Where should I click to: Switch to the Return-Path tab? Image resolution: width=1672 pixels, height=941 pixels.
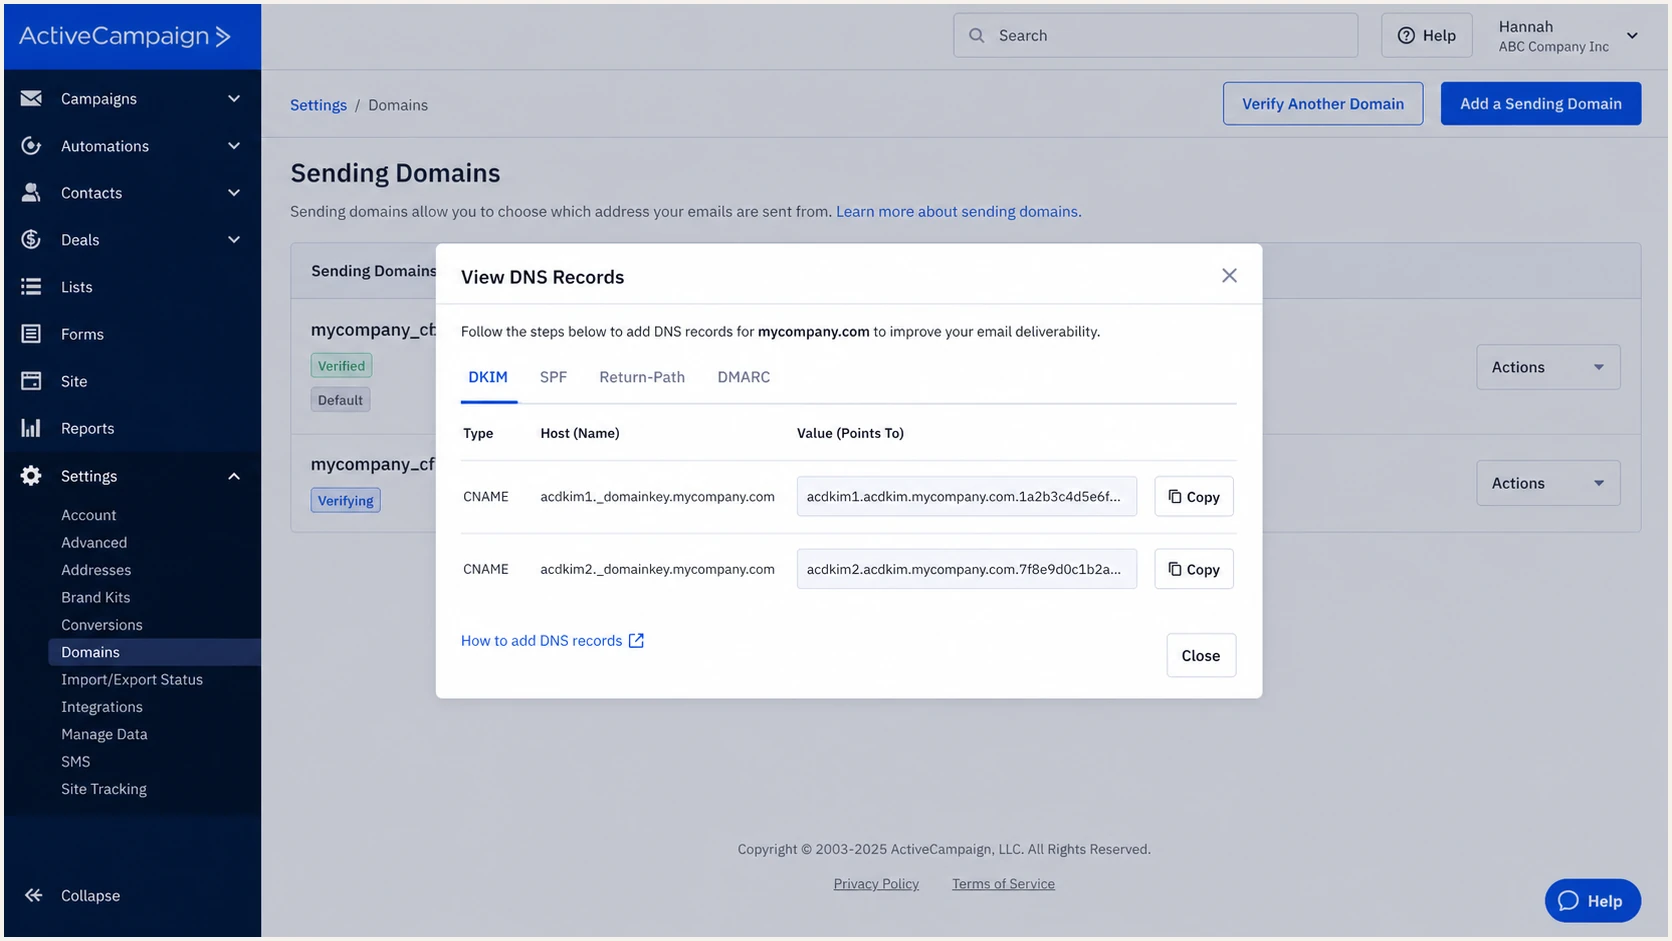coord(642,377)
